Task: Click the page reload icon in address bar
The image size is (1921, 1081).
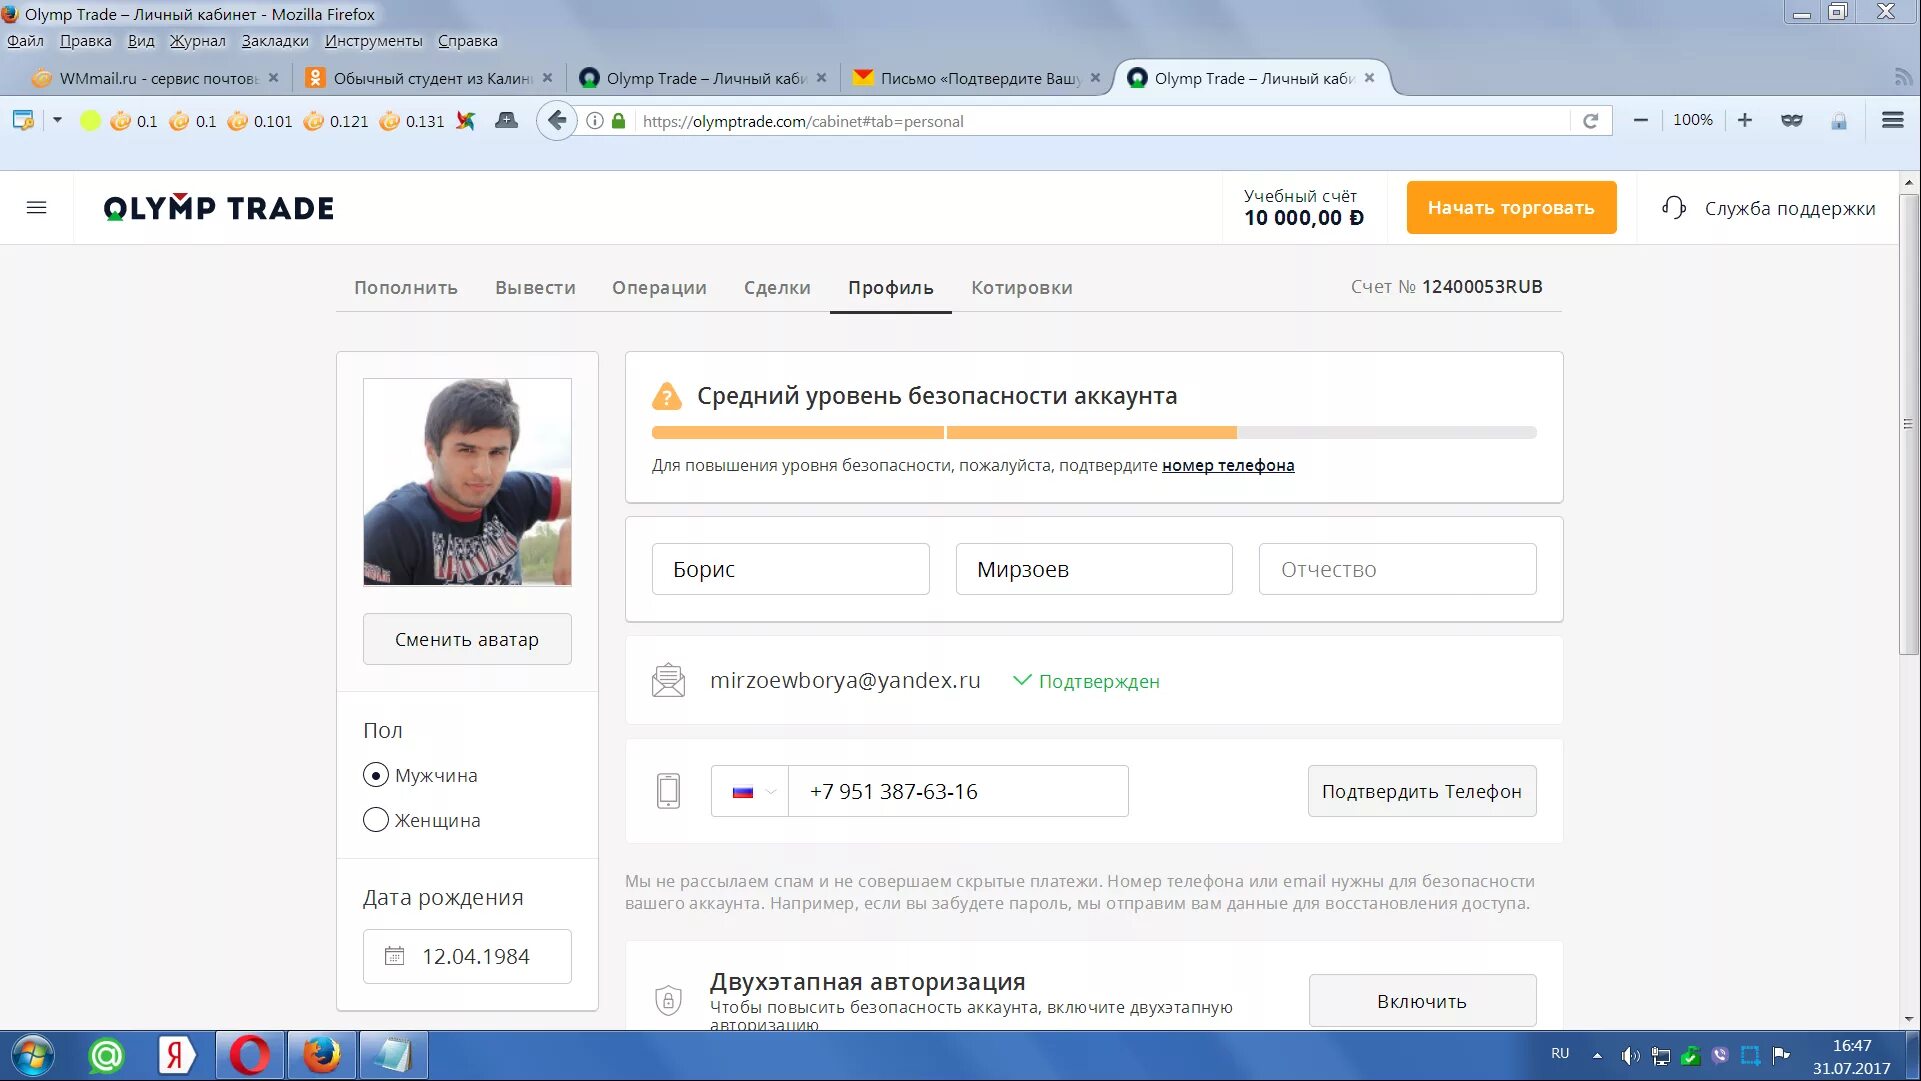Action: pyautogui.click(x=1590, y=120)
